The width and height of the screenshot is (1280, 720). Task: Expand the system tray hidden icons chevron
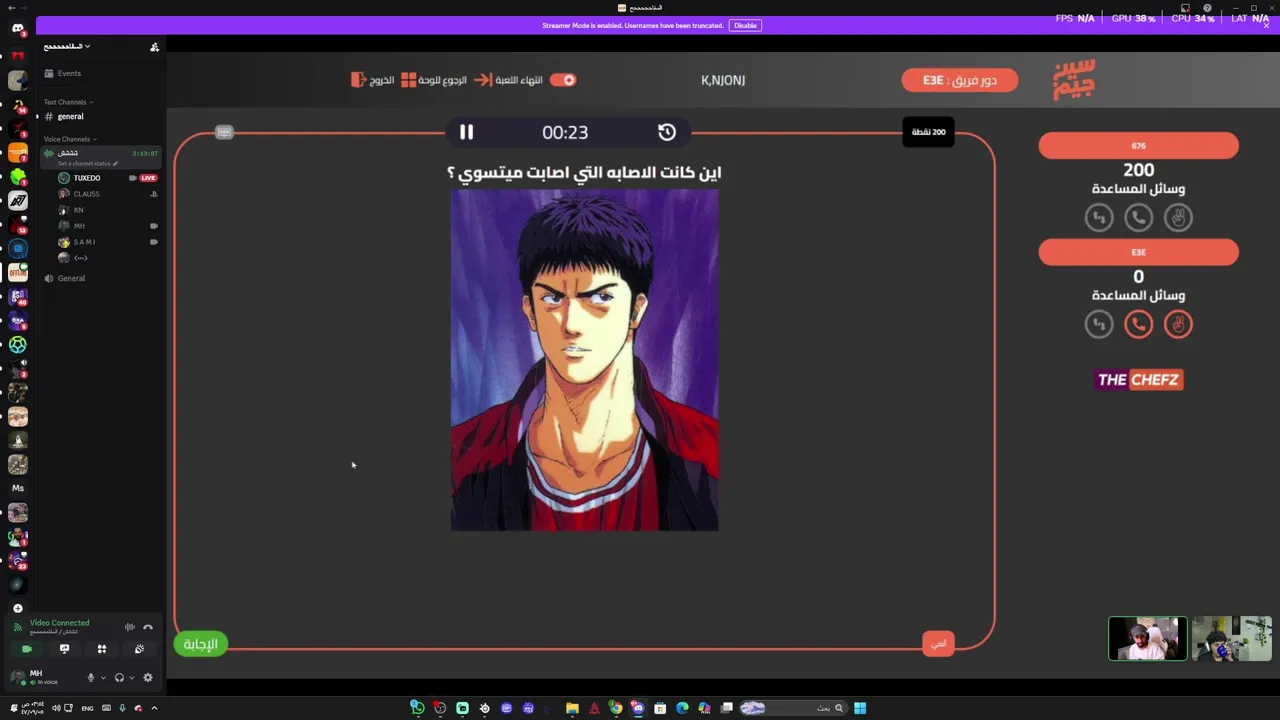[154, 708]
